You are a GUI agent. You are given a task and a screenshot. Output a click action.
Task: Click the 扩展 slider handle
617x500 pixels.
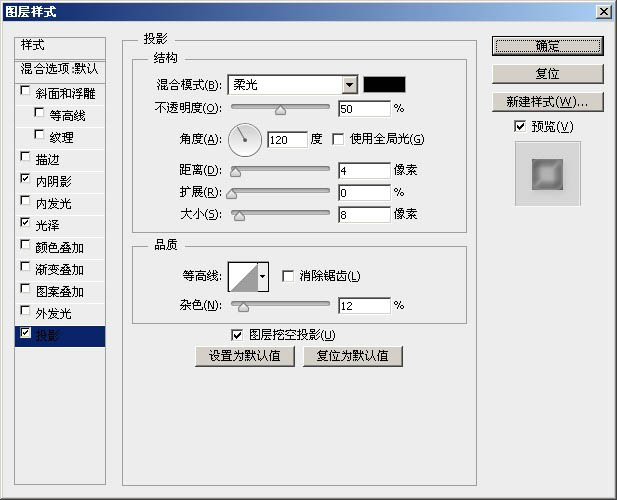(x=232, y=194)
